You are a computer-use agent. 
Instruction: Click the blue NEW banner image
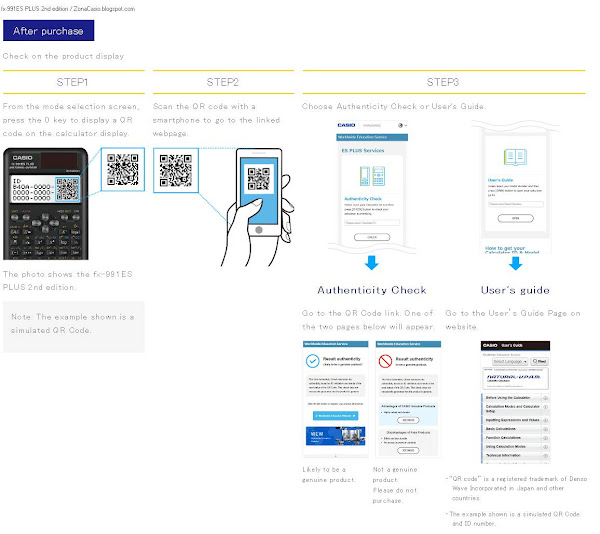[x=336, y=436]
